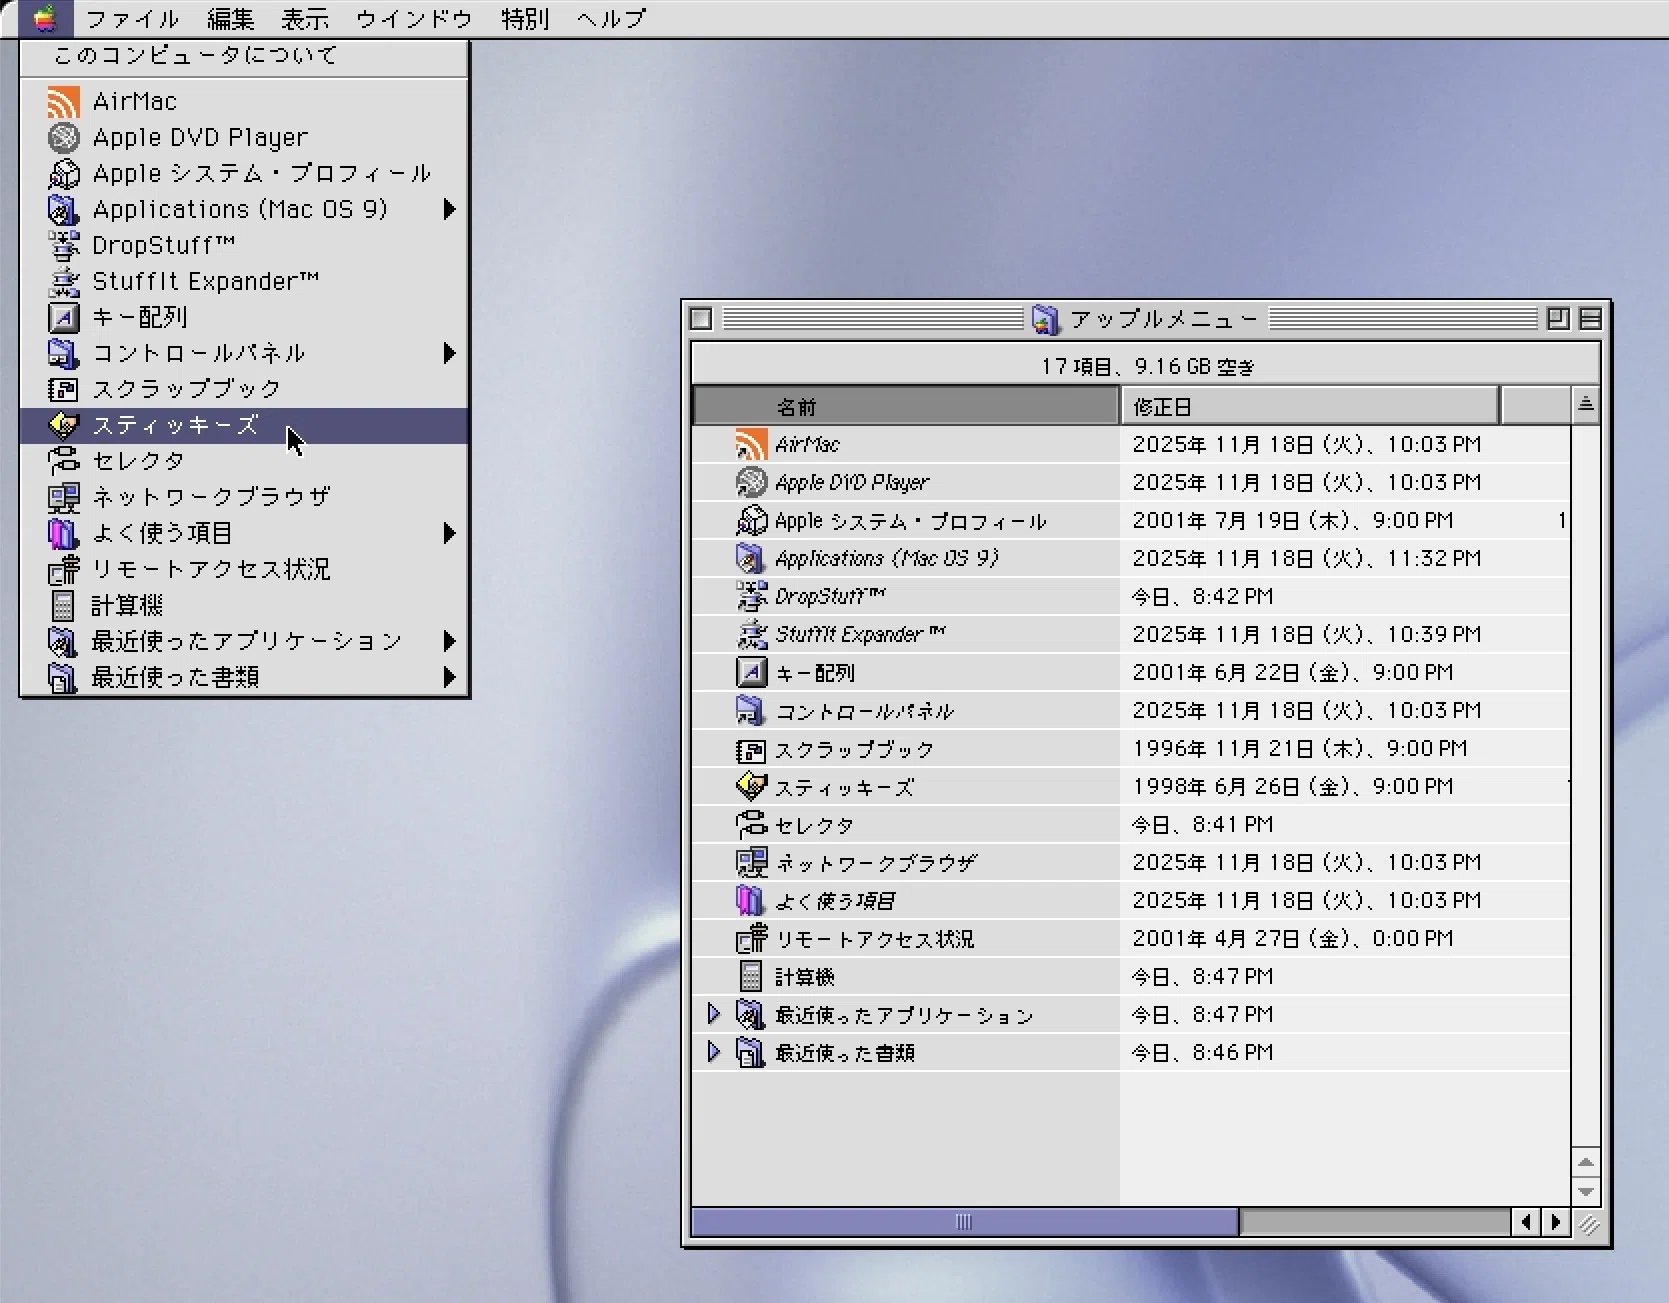Click vertical scrollbar up arrow
Screen dimensions: 1669x1303
(x=1585, y=1162)
